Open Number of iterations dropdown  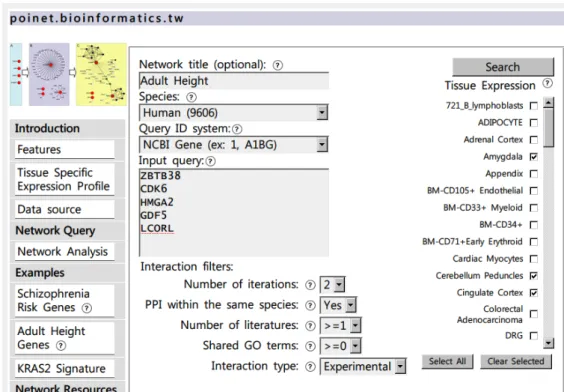coord(332,285)
